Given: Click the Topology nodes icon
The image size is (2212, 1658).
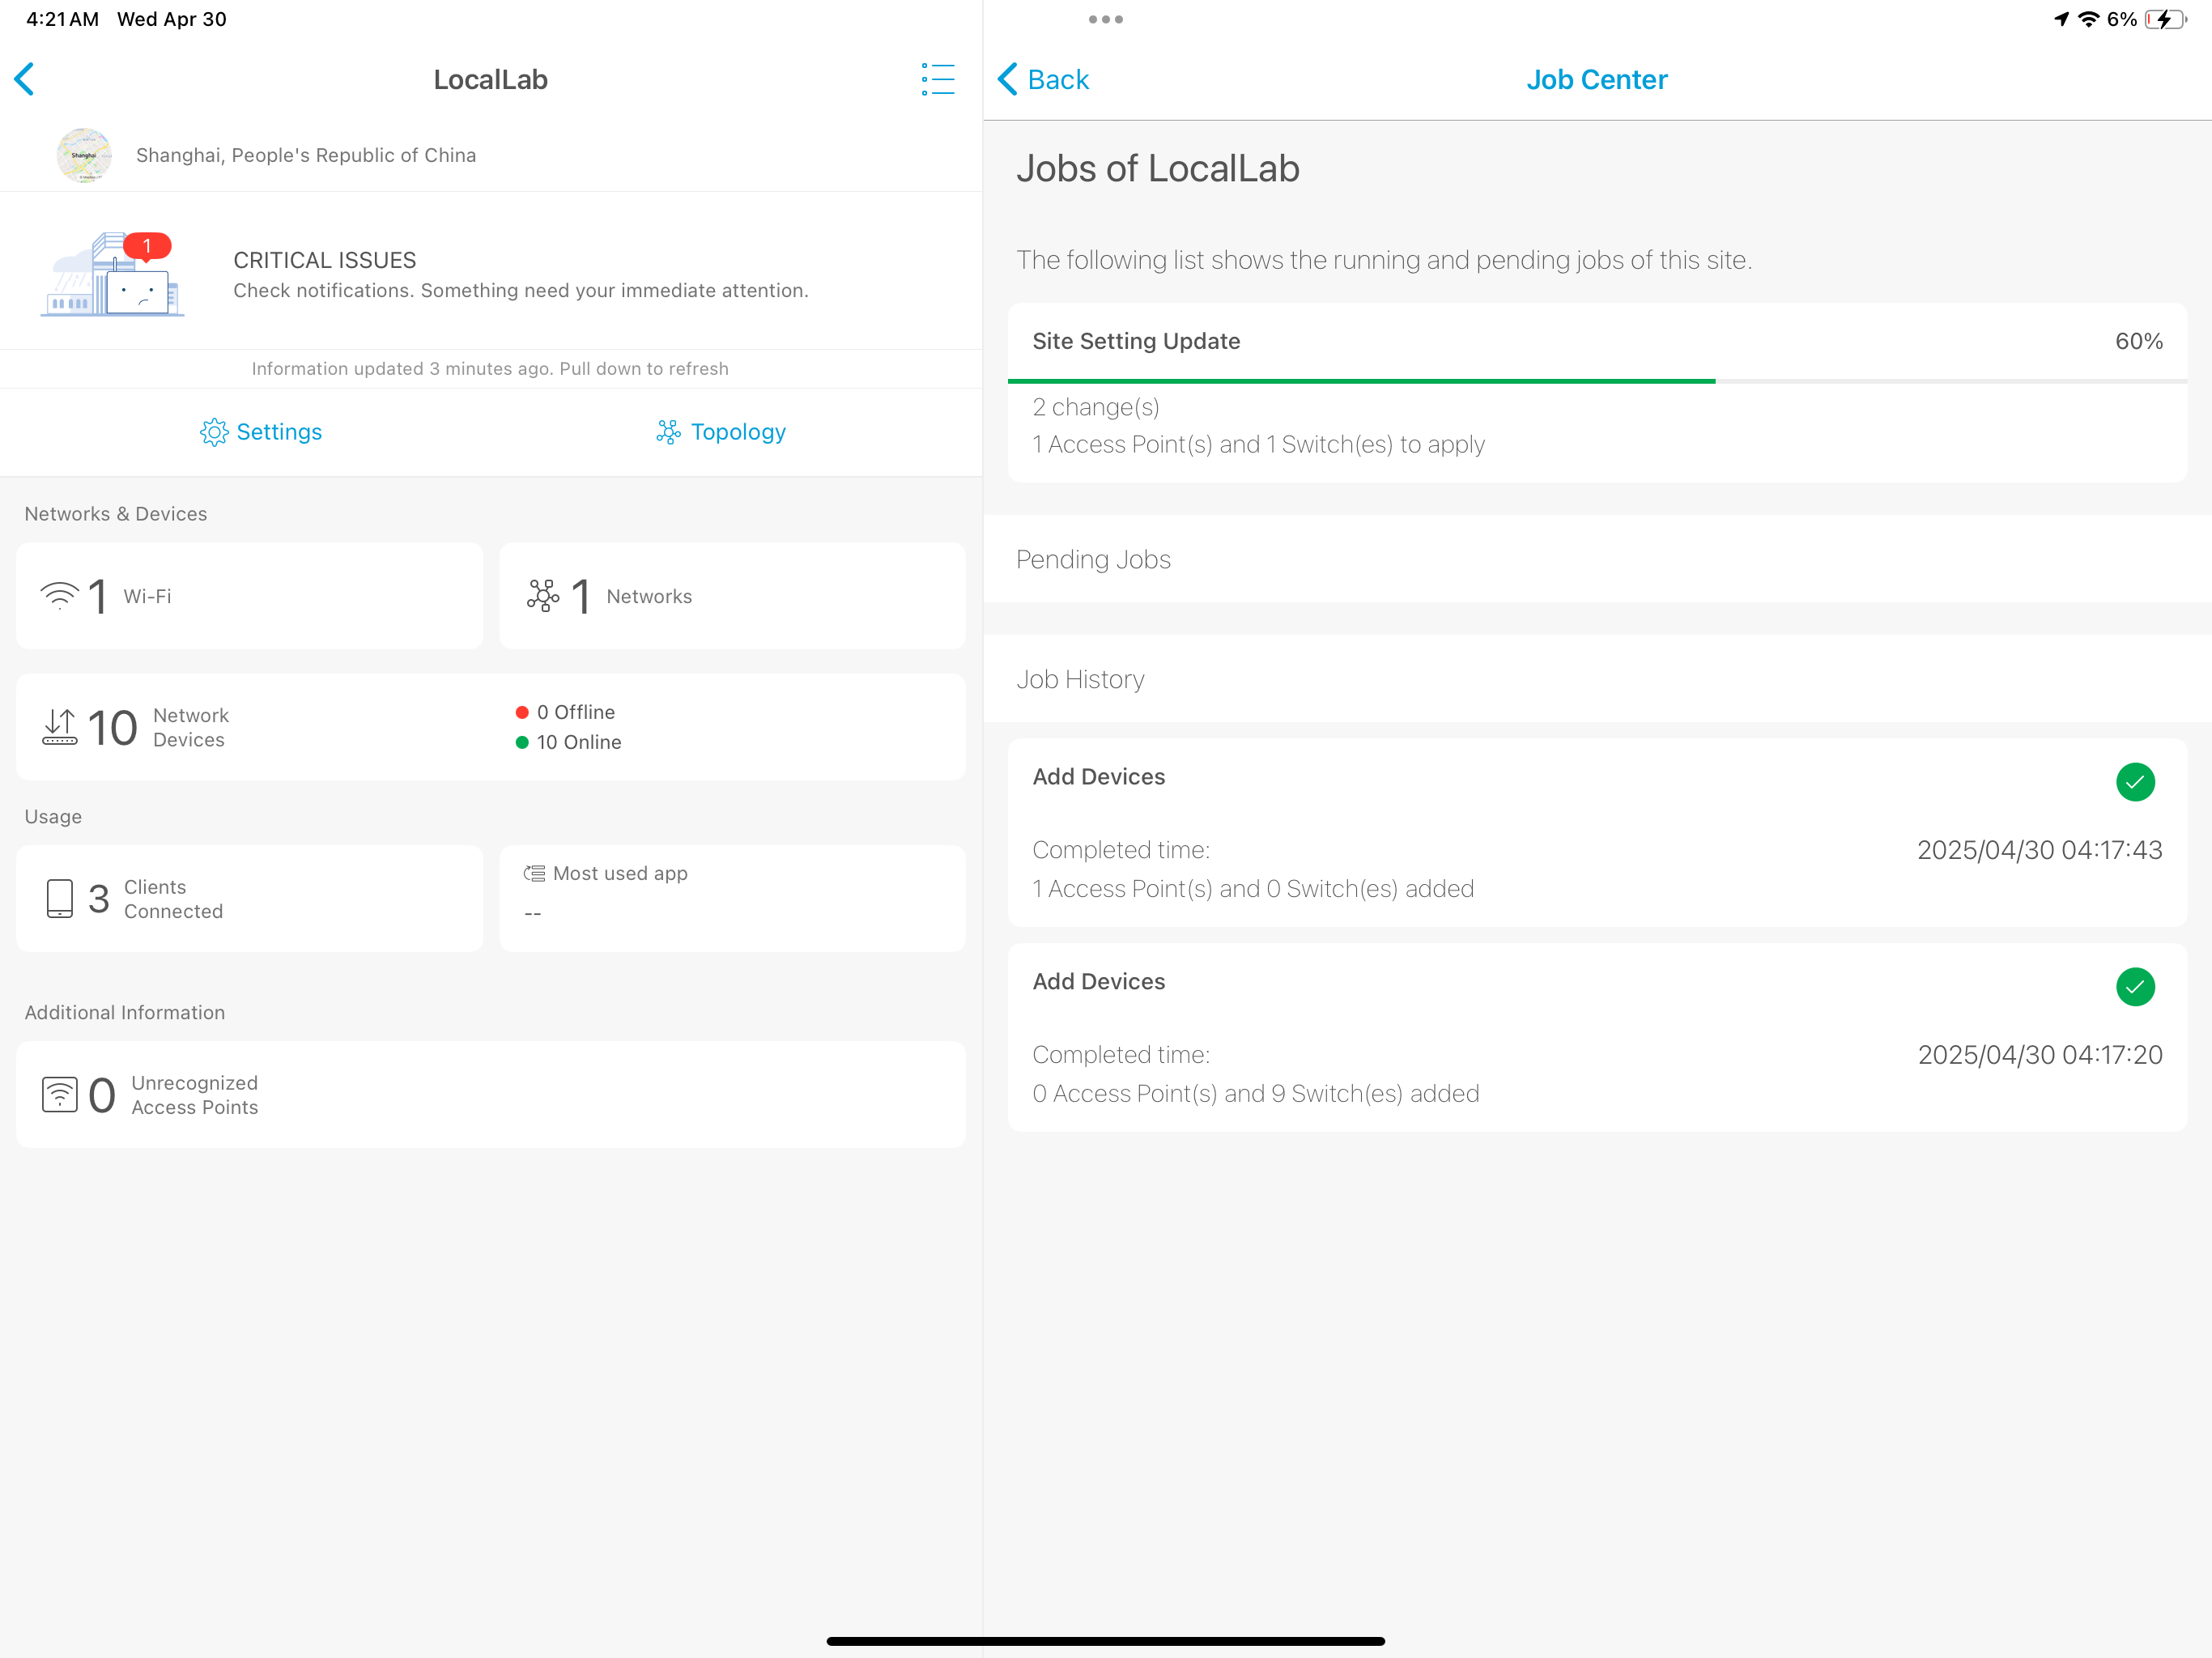Looking at the screenshot, I should 668,432.
